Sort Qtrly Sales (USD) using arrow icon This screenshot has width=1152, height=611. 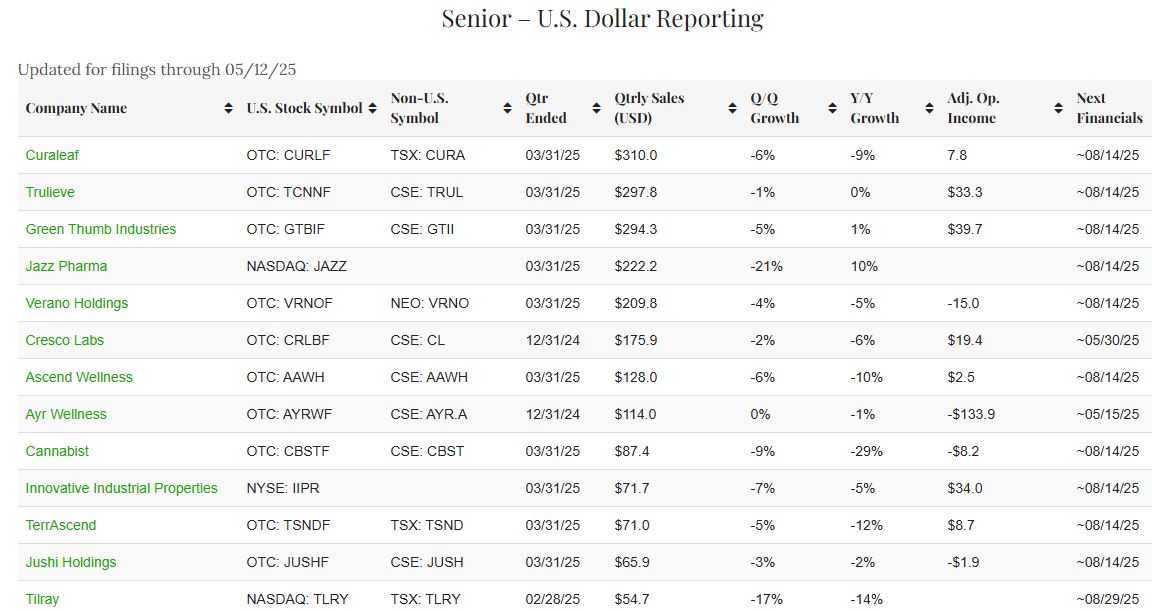pyautogui.click(x=732, y=108)
